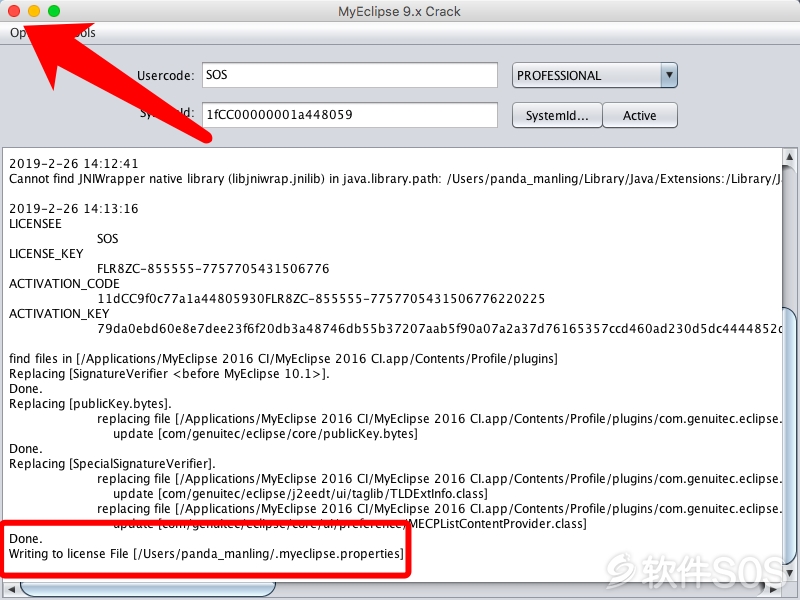800x600 pixels.
Task: Click the log's vertical scrollbar up arrow
Action: coord(789,157)
